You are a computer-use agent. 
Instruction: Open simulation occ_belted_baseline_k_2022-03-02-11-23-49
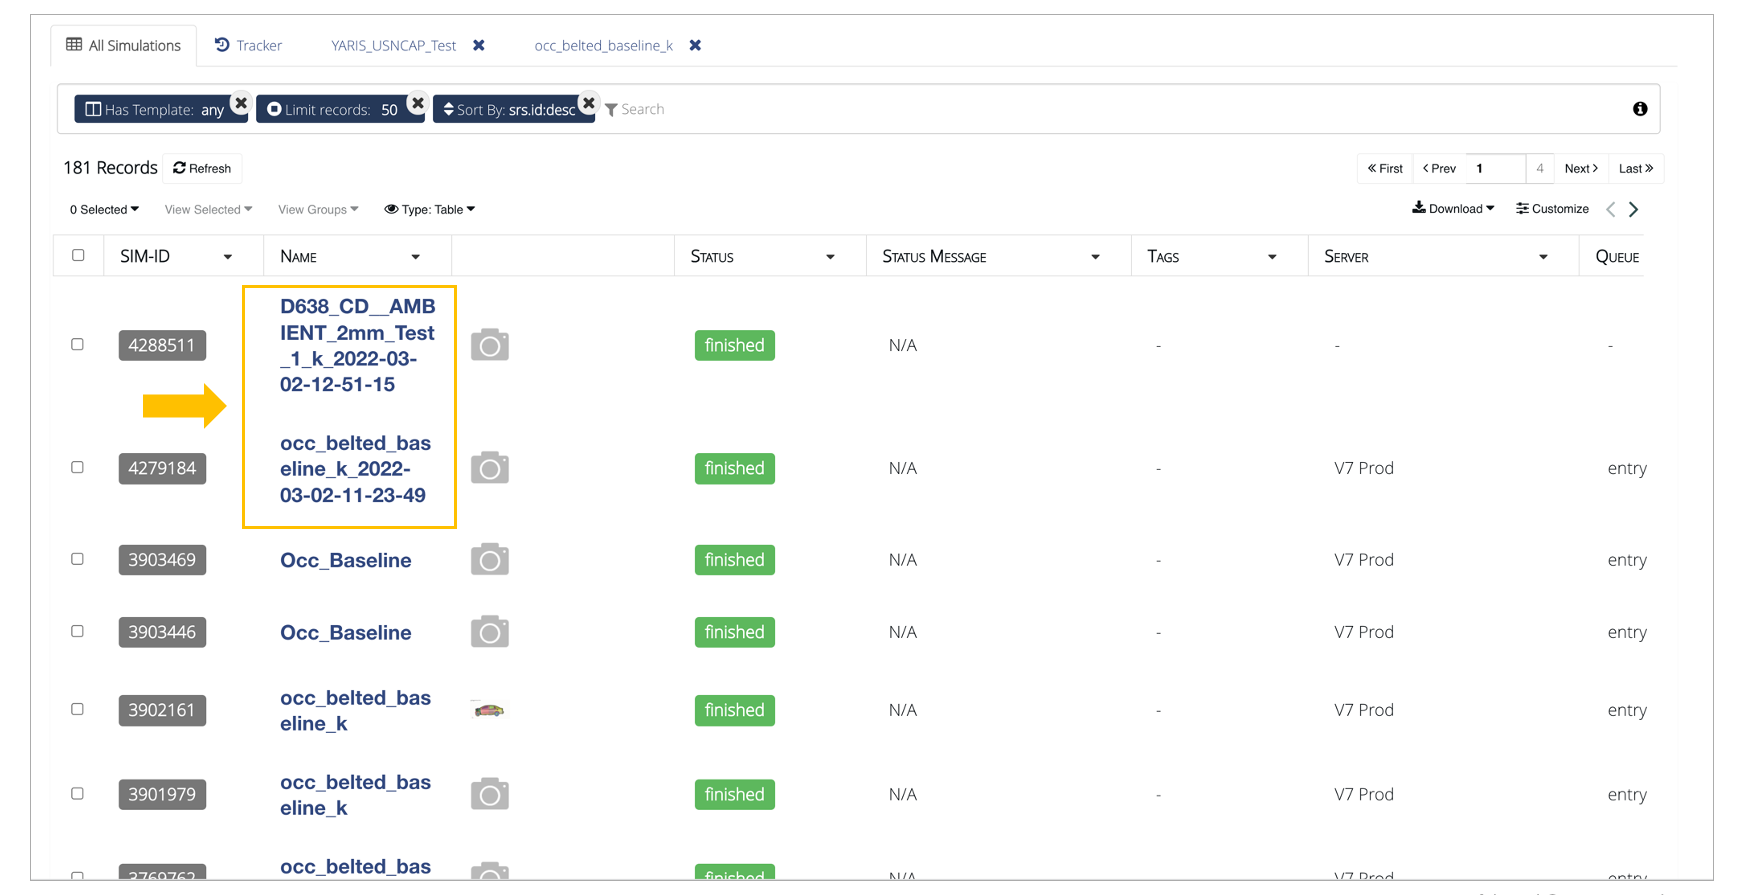(x=355, y=469)
